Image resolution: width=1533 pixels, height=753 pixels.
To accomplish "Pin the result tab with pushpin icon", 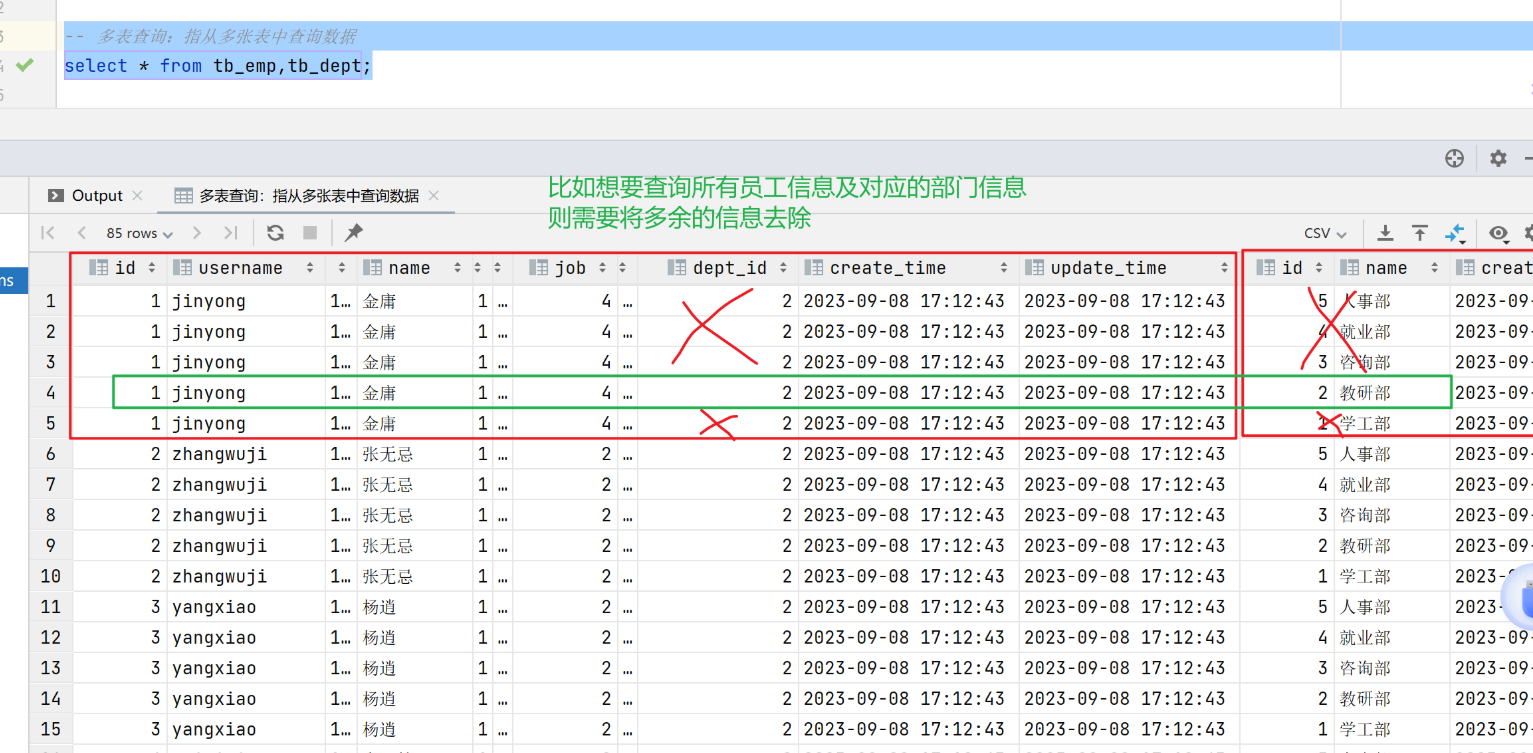I will tap(353, 233).
